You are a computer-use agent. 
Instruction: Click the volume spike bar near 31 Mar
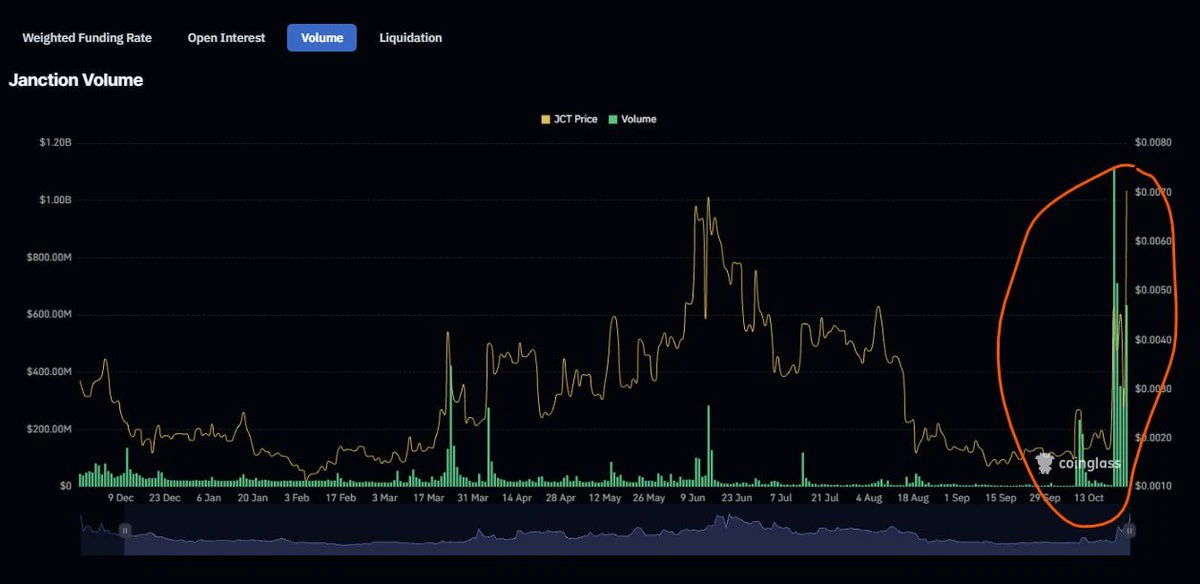450,426
